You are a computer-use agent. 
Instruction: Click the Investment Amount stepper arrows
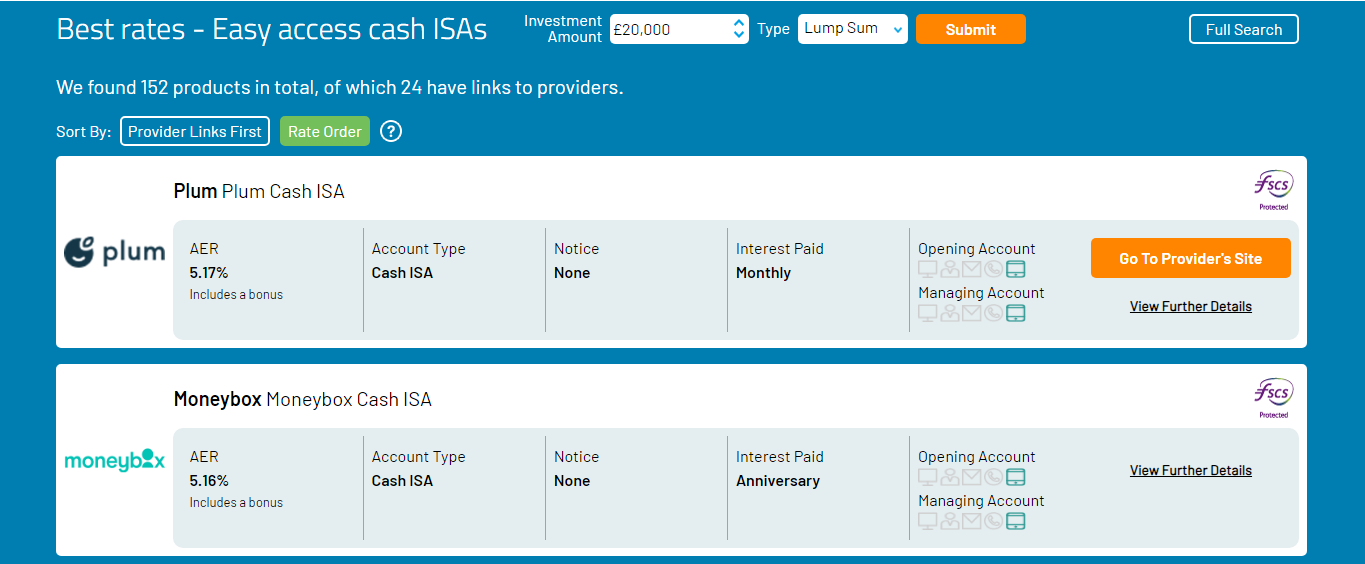[x=739, y=29]
